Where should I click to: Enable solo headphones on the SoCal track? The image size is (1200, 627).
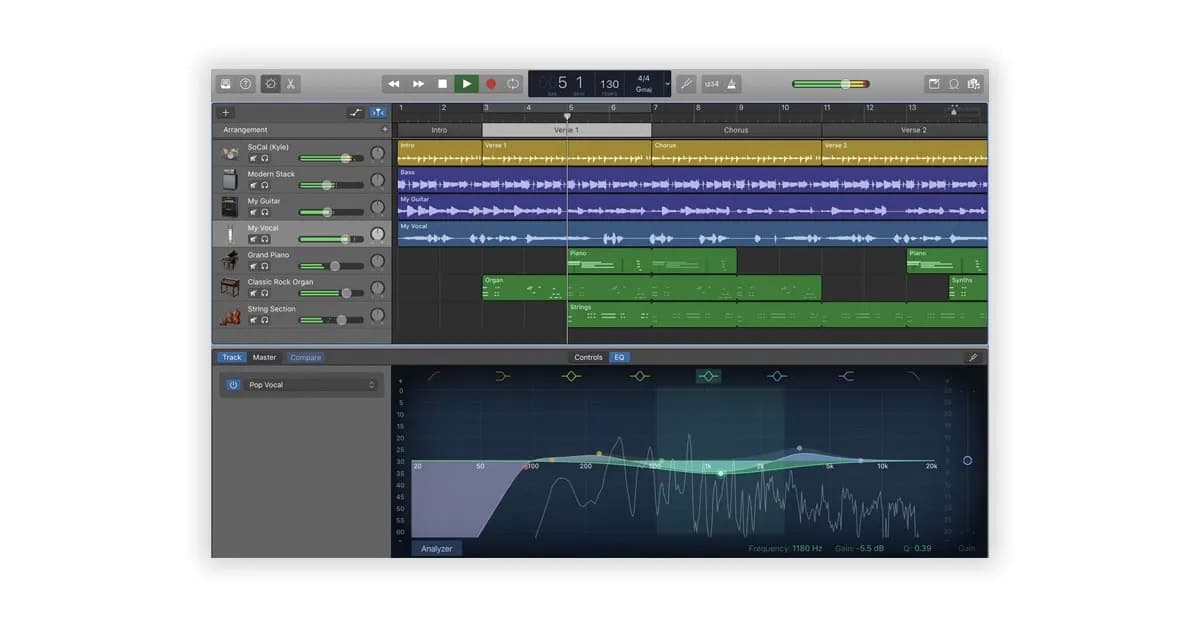[266, 159]
